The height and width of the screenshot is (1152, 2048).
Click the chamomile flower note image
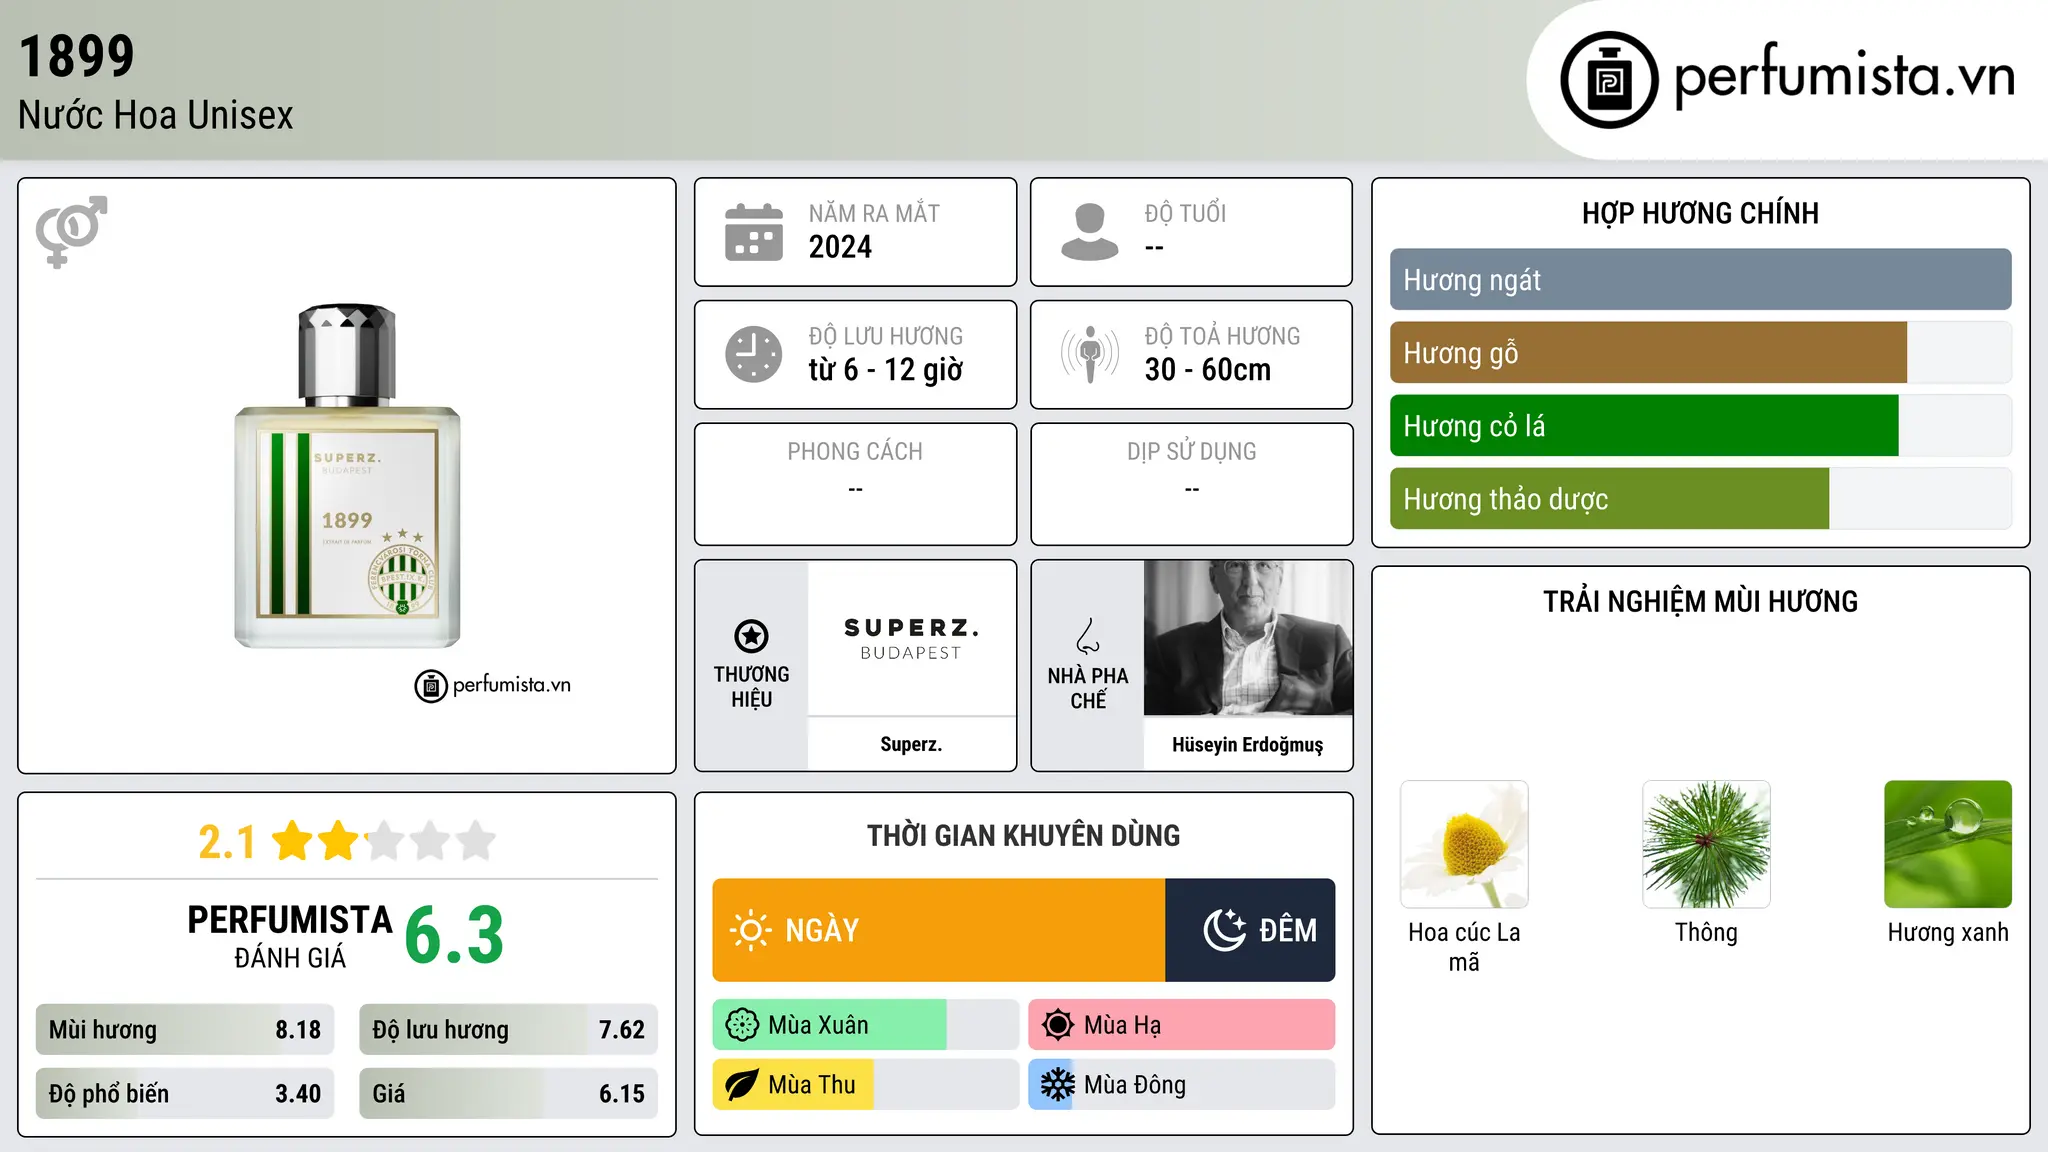pos(1464,844)
